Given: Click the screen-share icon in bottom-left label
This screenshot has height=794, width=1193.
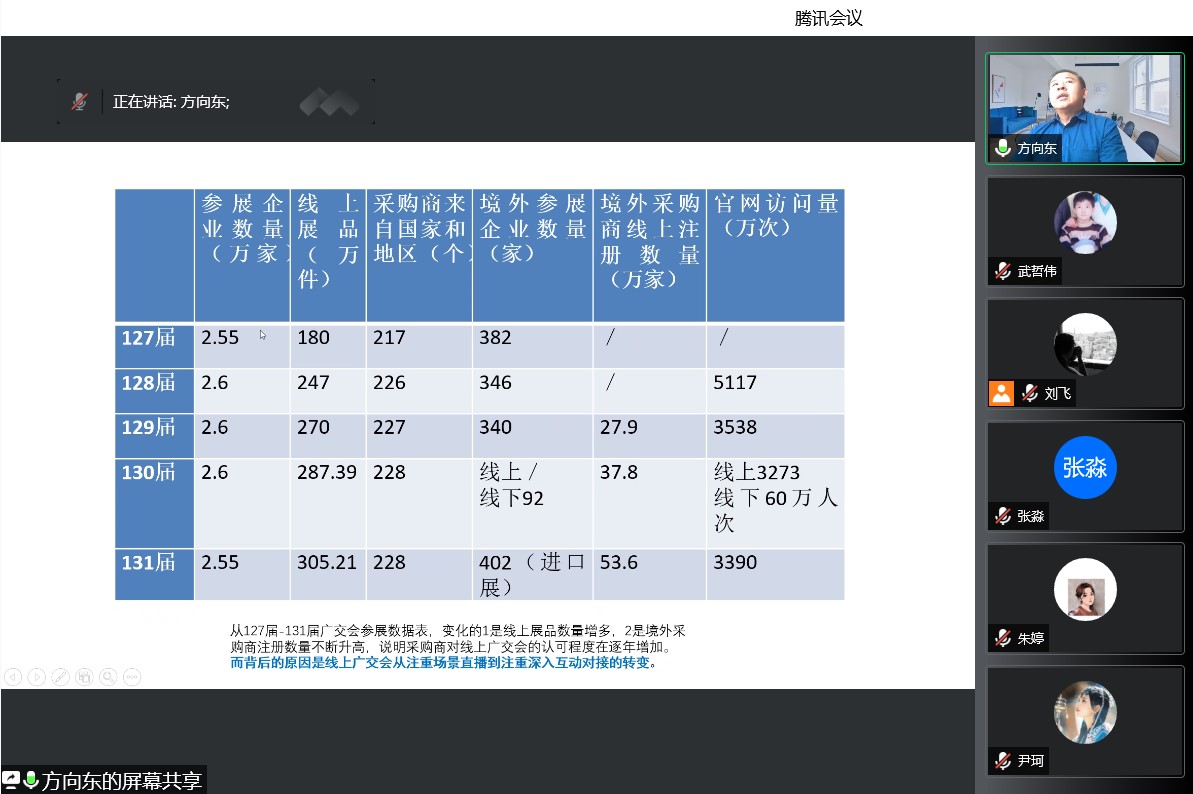Looking at the screenshot, I should 11,780.
